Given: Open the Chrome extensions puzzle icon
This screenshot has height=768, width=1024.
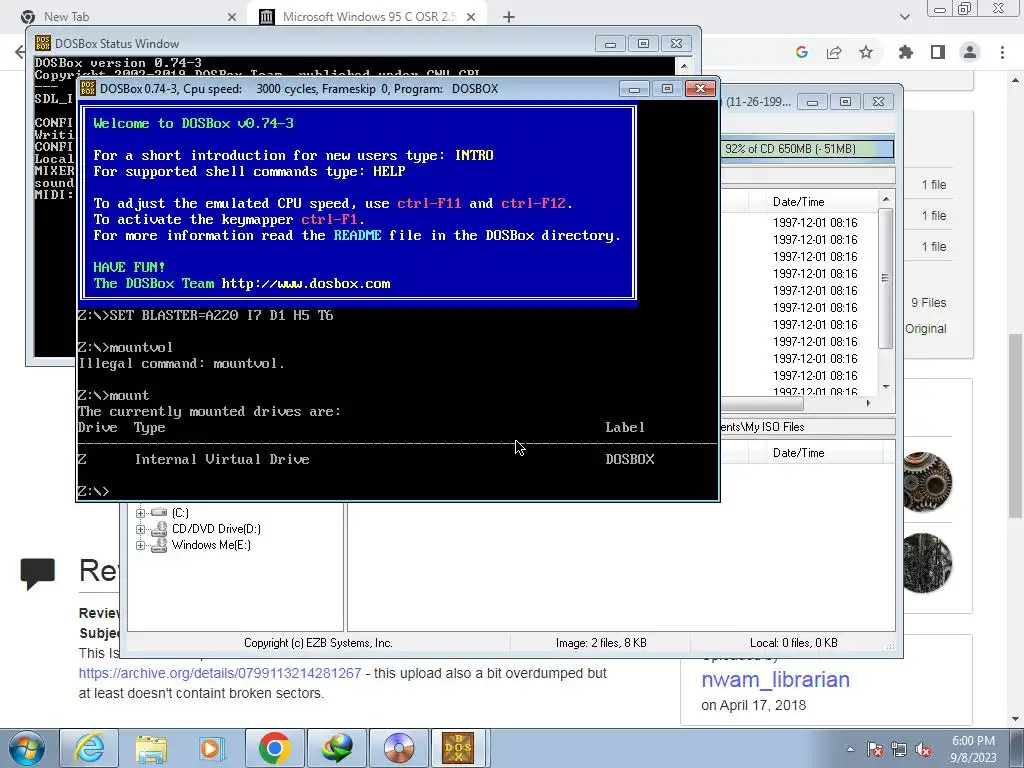Looking at the screenshot, I should [x=905, y=52].
